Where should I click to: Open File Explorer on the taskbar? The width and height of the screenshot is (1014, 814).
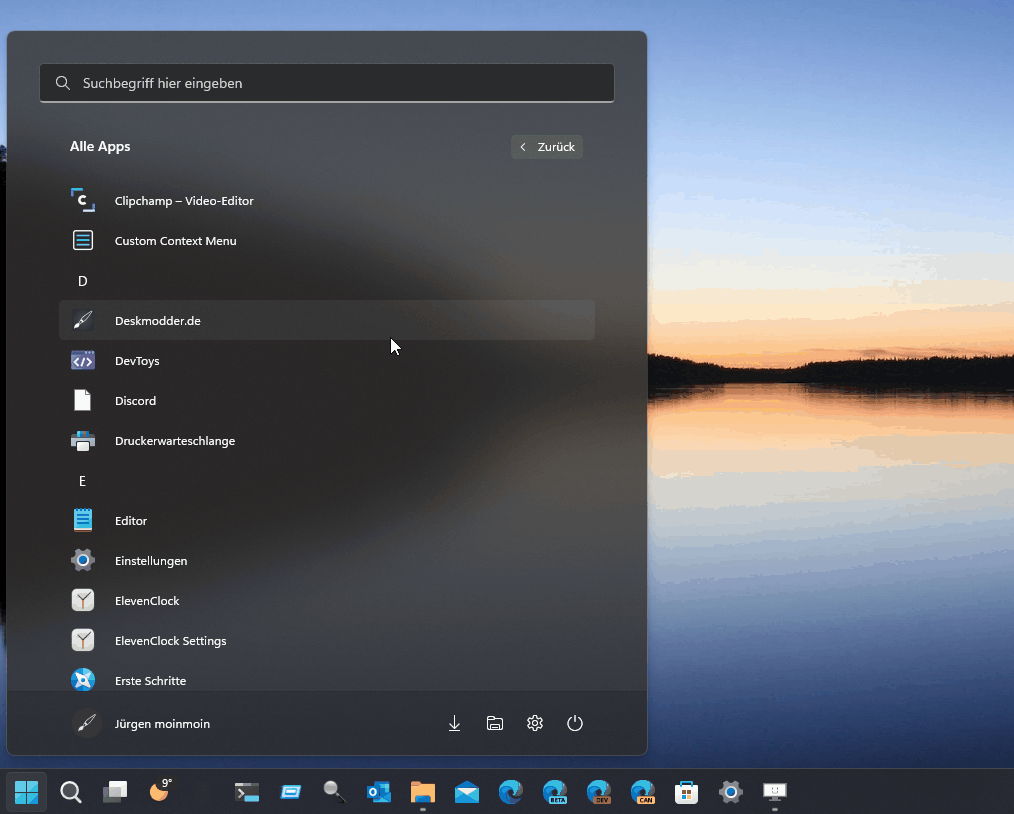[423, 792]
